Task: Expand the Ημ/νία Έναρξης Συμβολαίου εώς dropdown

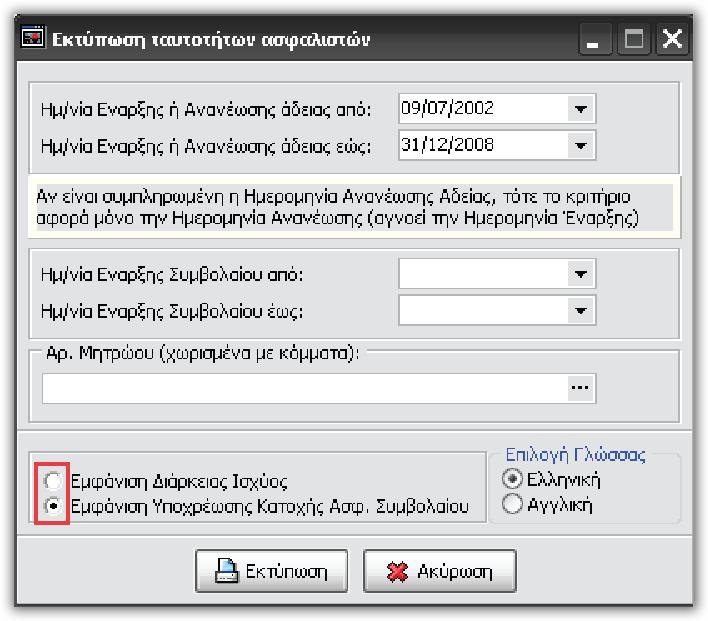Action: point(581,310)
